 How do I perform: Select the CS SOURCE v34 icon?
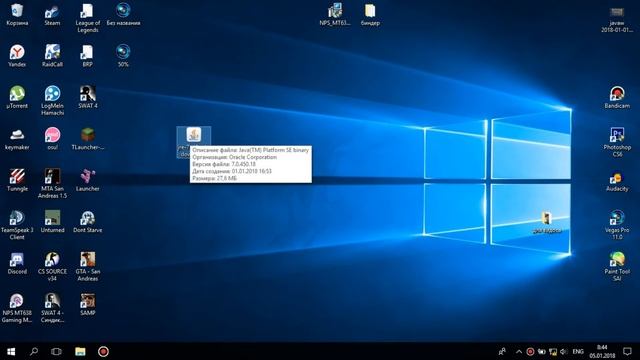click(x=52, y=267)
